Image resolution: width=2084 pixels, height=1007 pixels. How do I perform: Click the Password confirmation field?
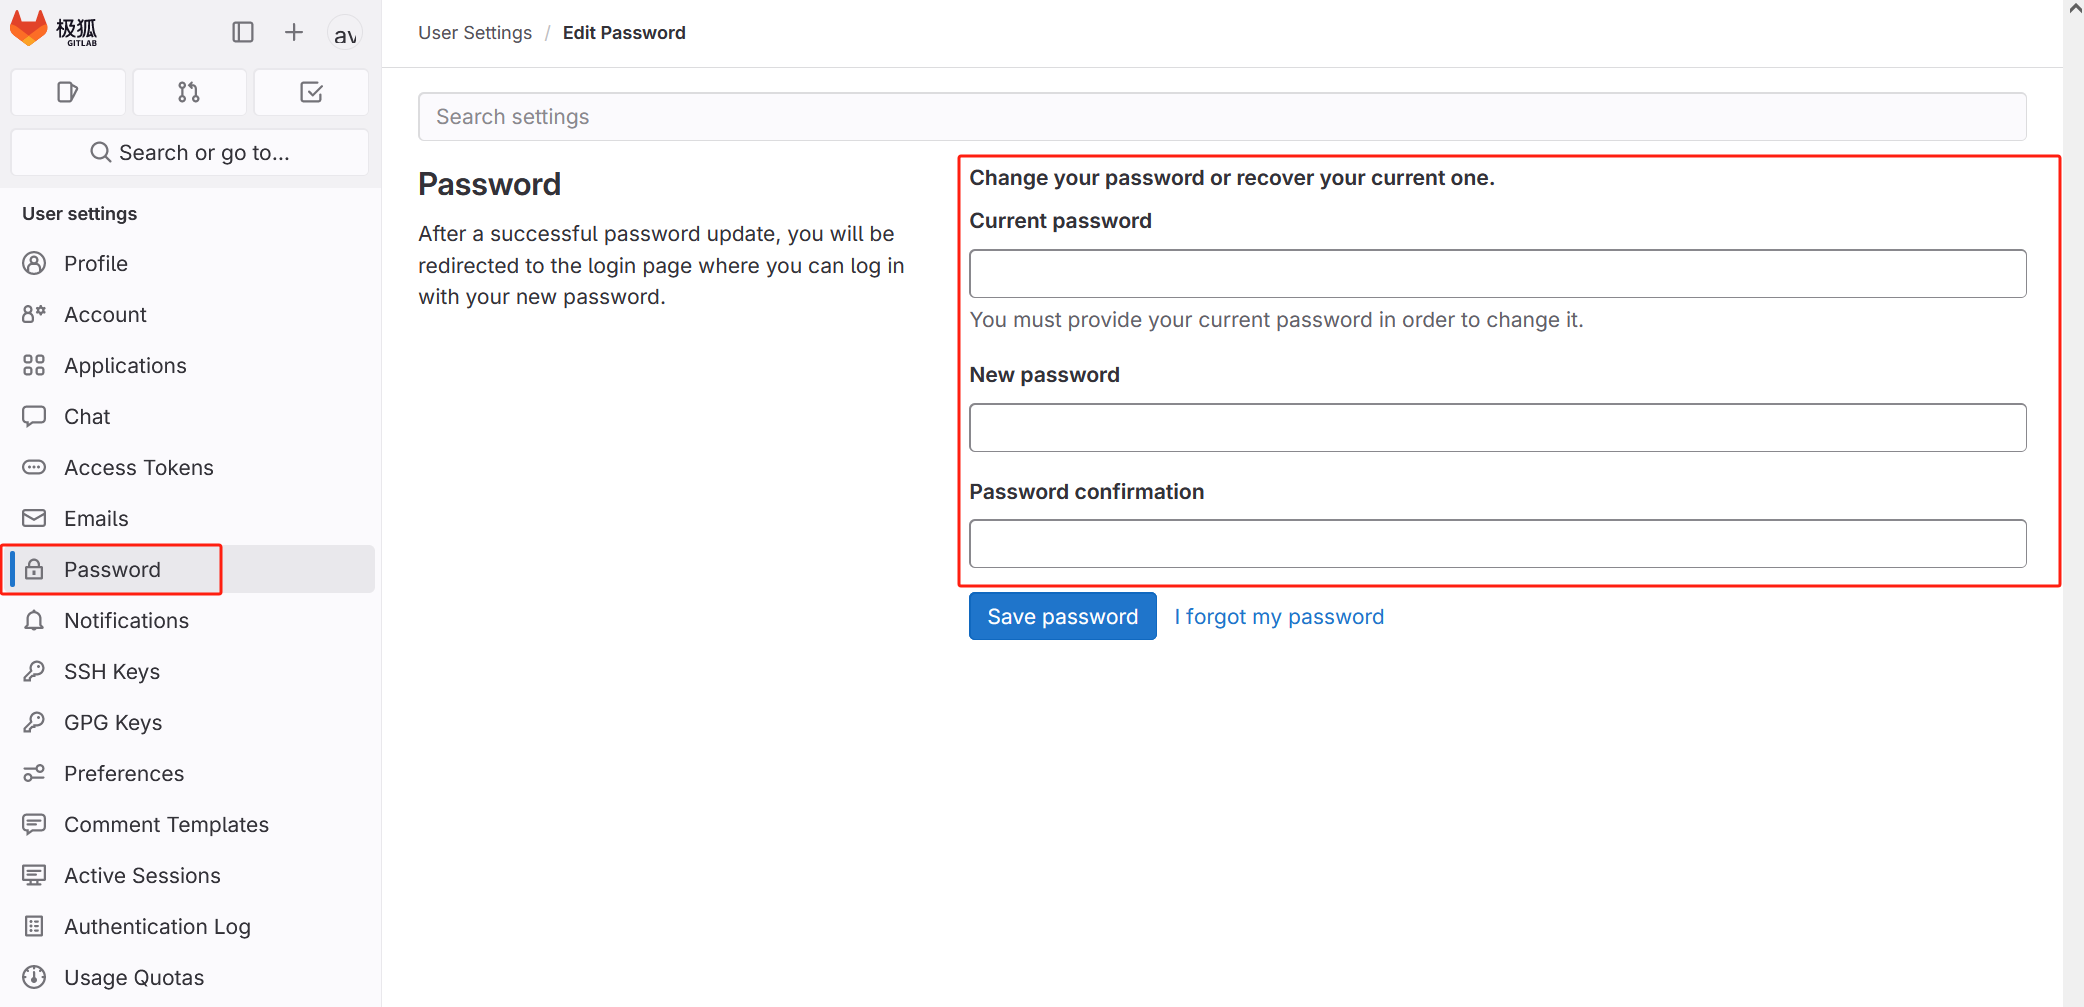click(x=1497, y=543)
